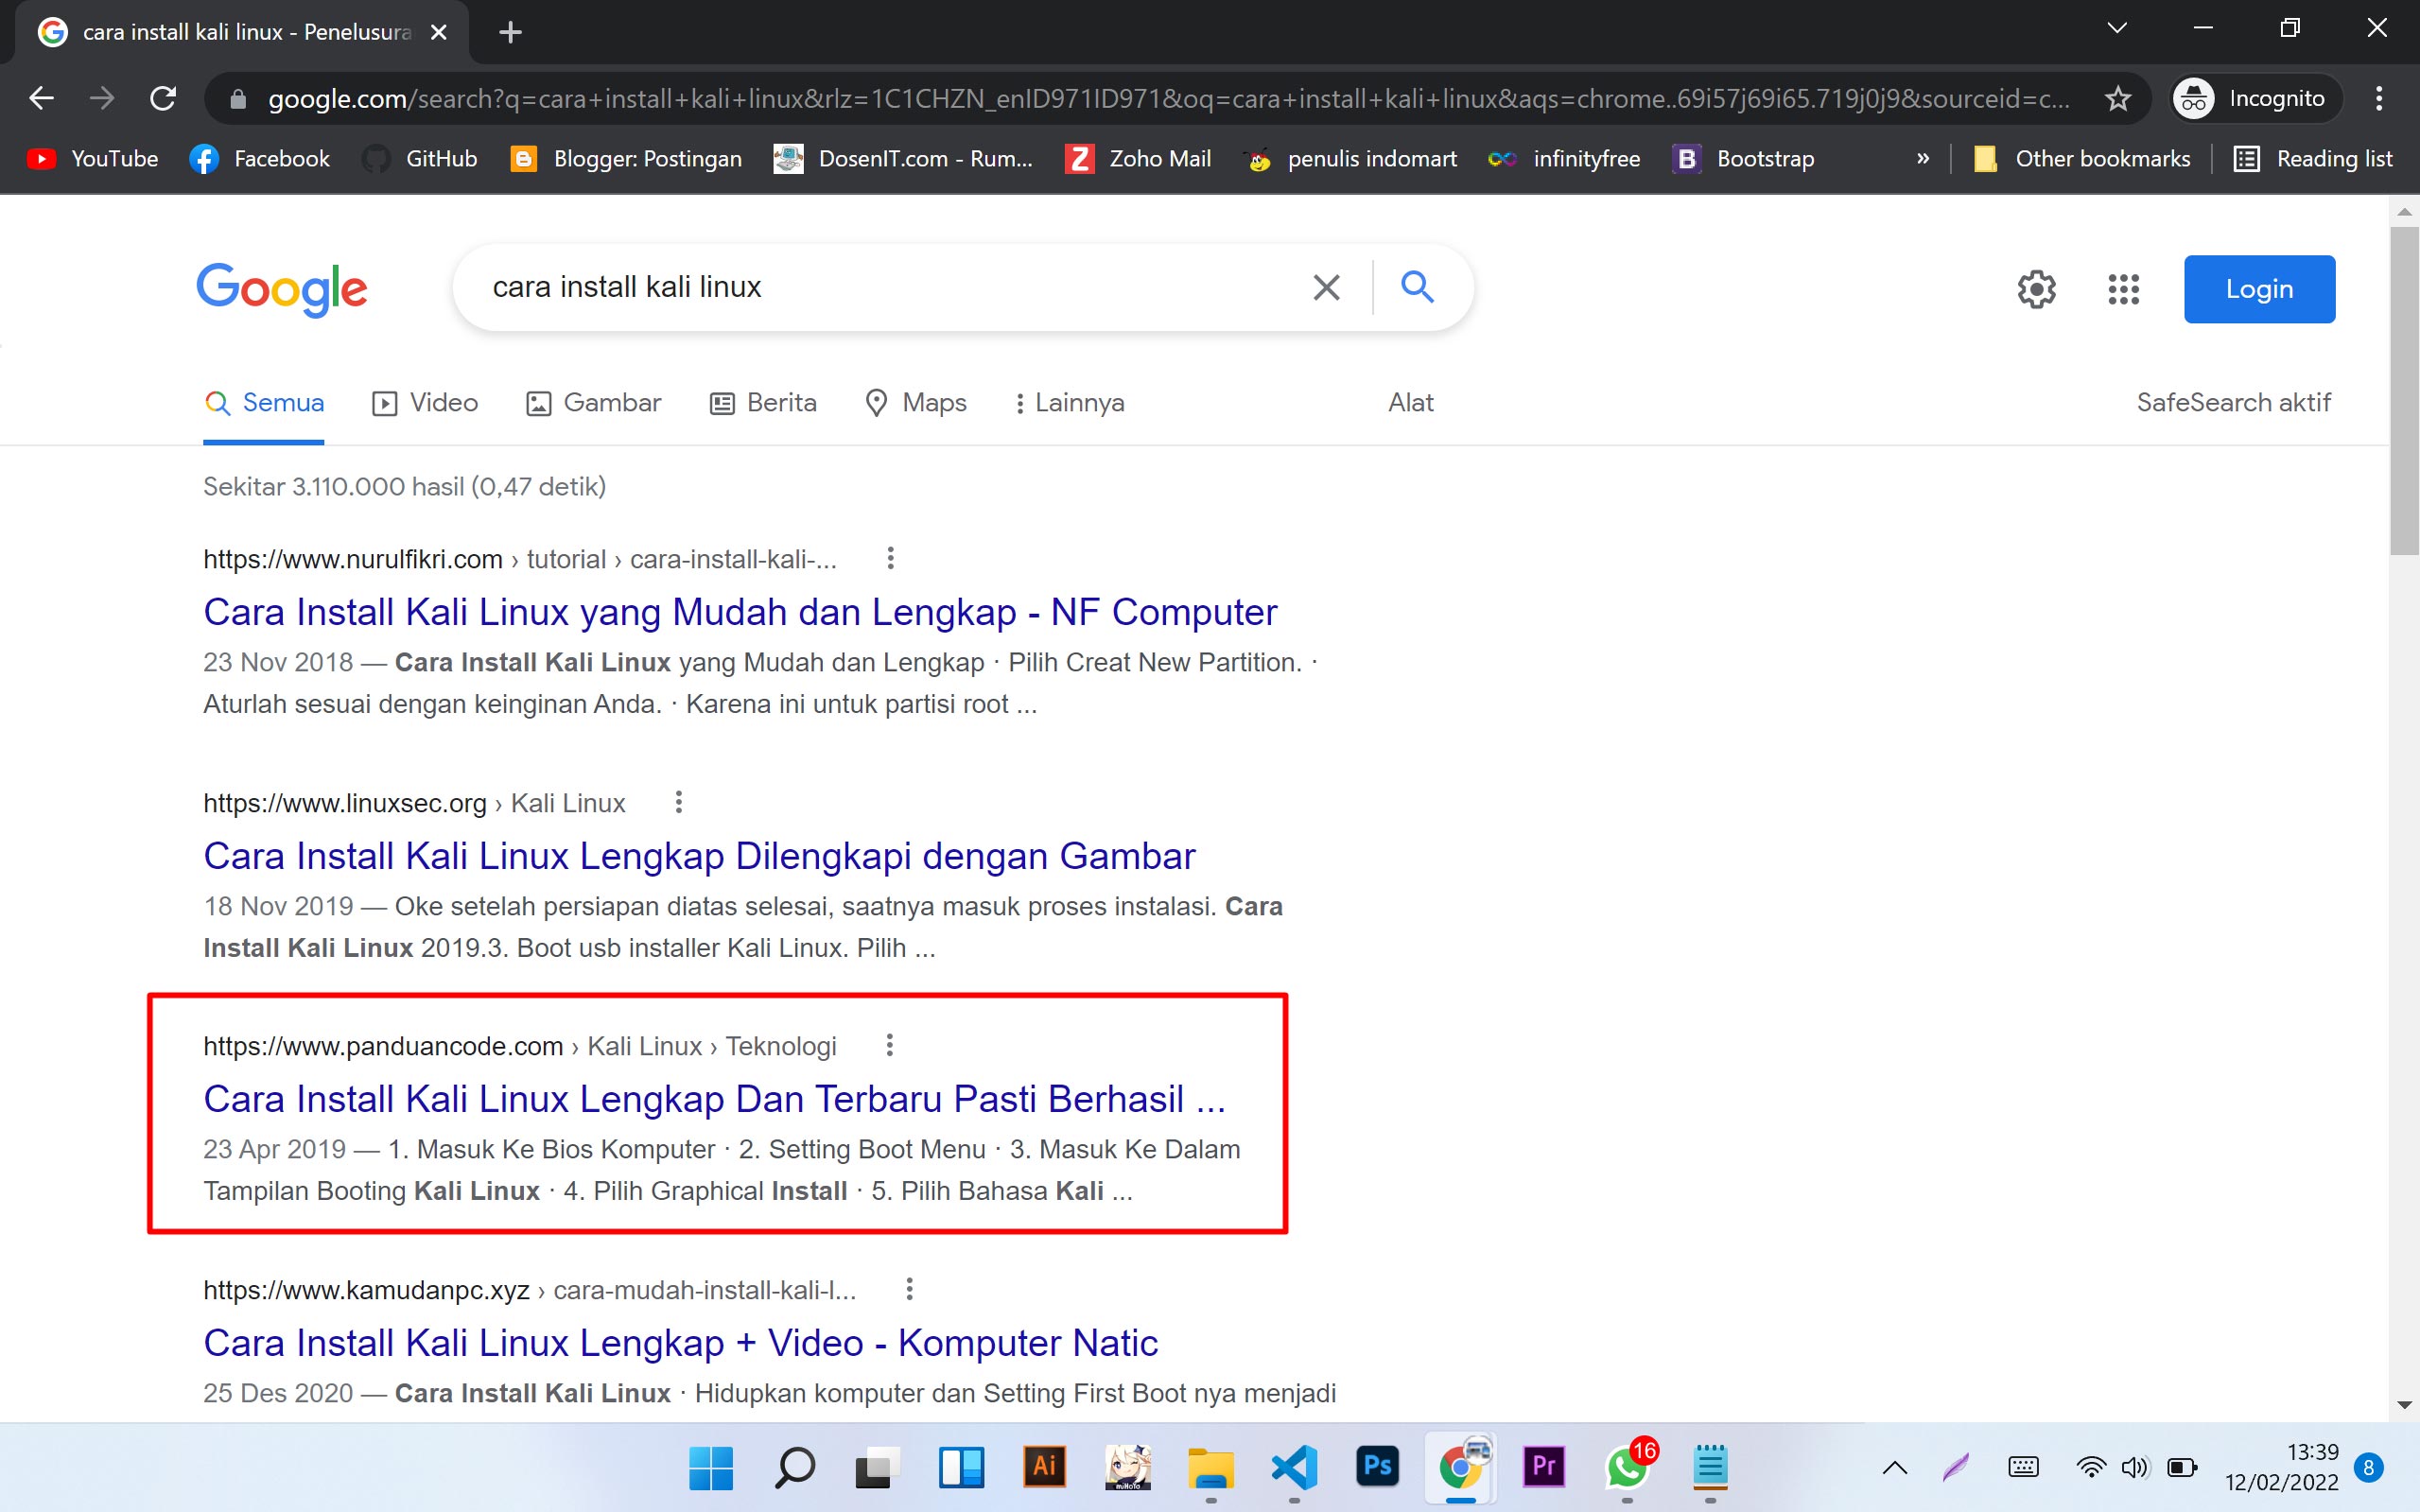Switch to the Gambar tab

(x=594, y=403)
